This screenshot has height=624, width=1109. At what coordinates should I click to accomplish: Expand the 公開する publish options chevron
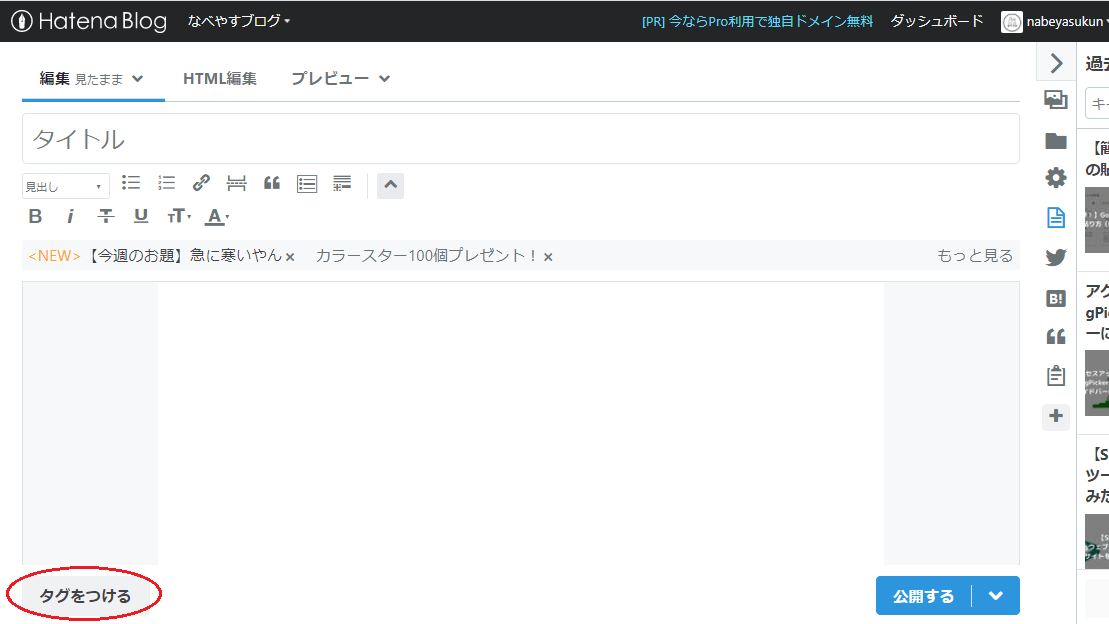point(995,595)
